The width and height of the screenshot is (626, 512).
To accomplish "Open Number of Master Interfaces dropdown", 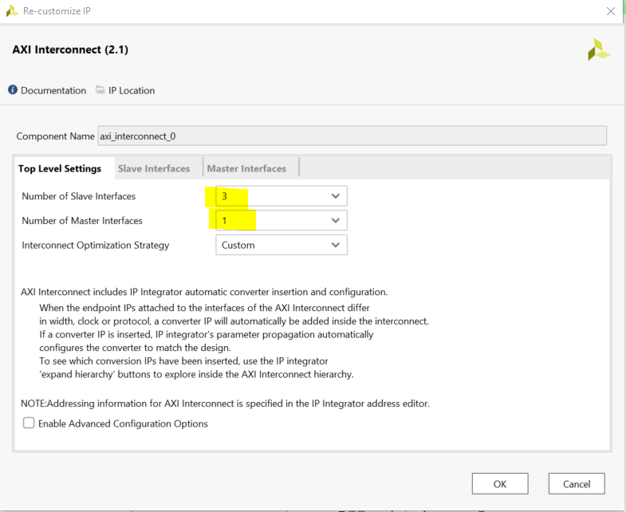I will pyautogui.click(x=281, y=220).
